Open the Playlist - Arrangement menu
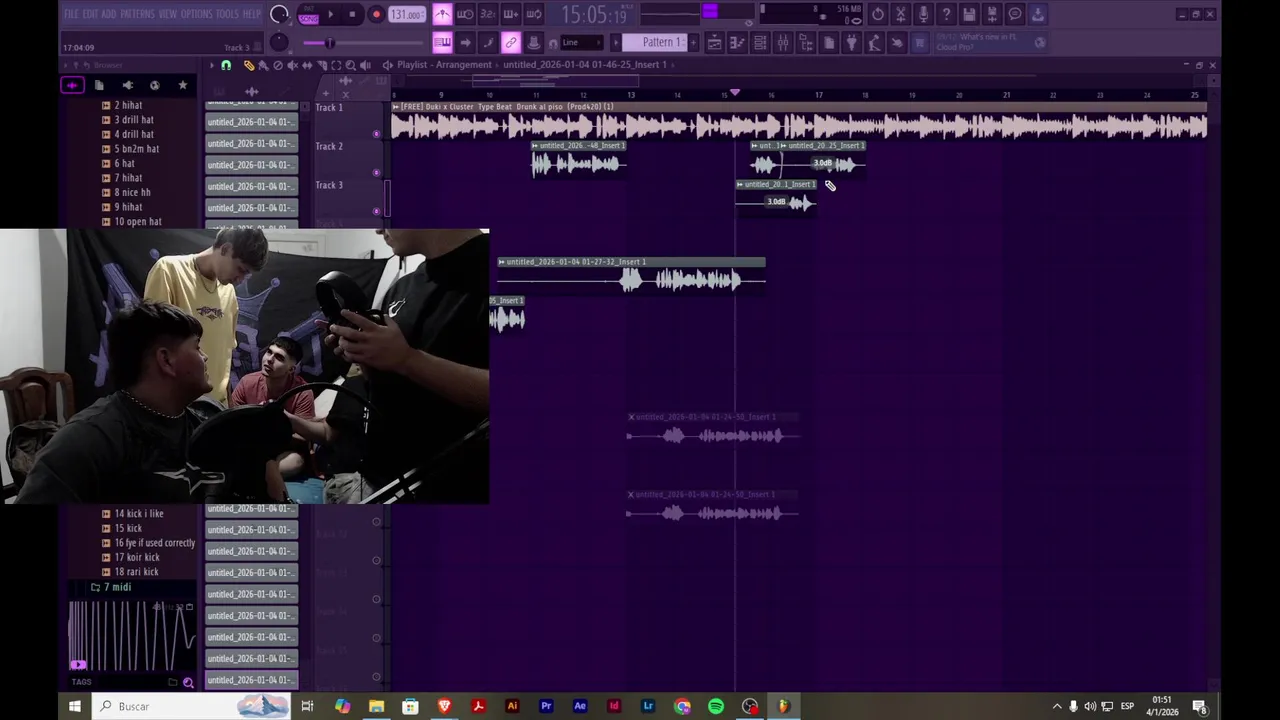The image size is (1280, 720). [x=444, y=65]
